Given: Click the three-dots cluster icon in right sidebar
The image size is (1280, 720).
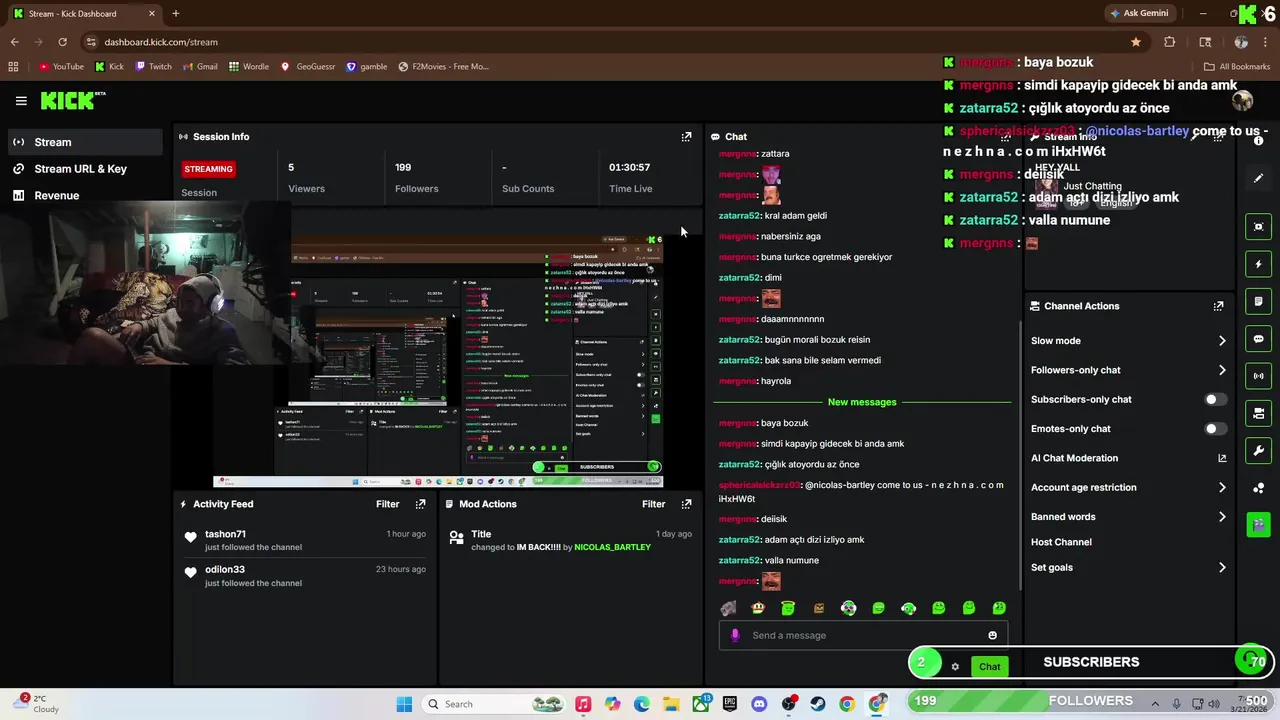Looking at the screenshot, I should [x=1258, y=488].
